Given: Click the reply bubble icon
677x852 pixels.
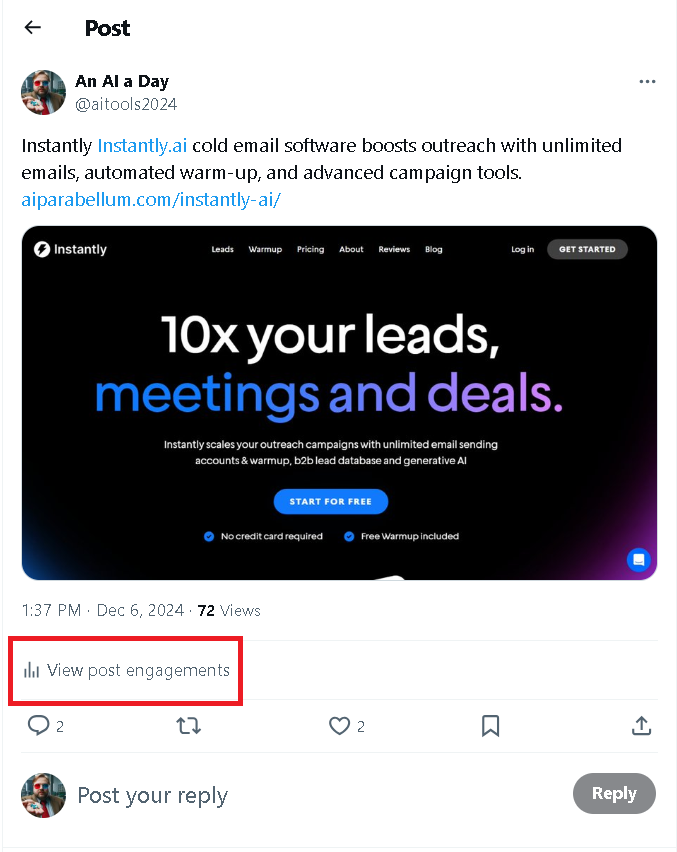Looking at the screenshot, I should 37,726.
